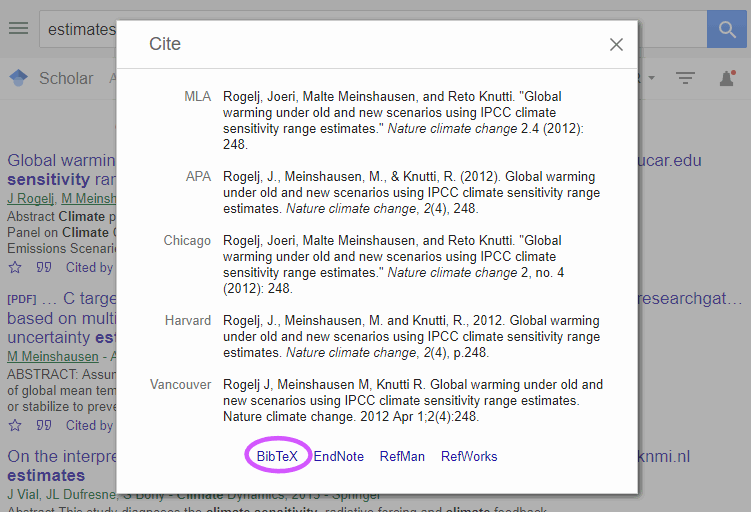Viewport: 751px width, 512px height.
Task: Click the quote icon under Meinshausen result
Action: pos(44,425)
